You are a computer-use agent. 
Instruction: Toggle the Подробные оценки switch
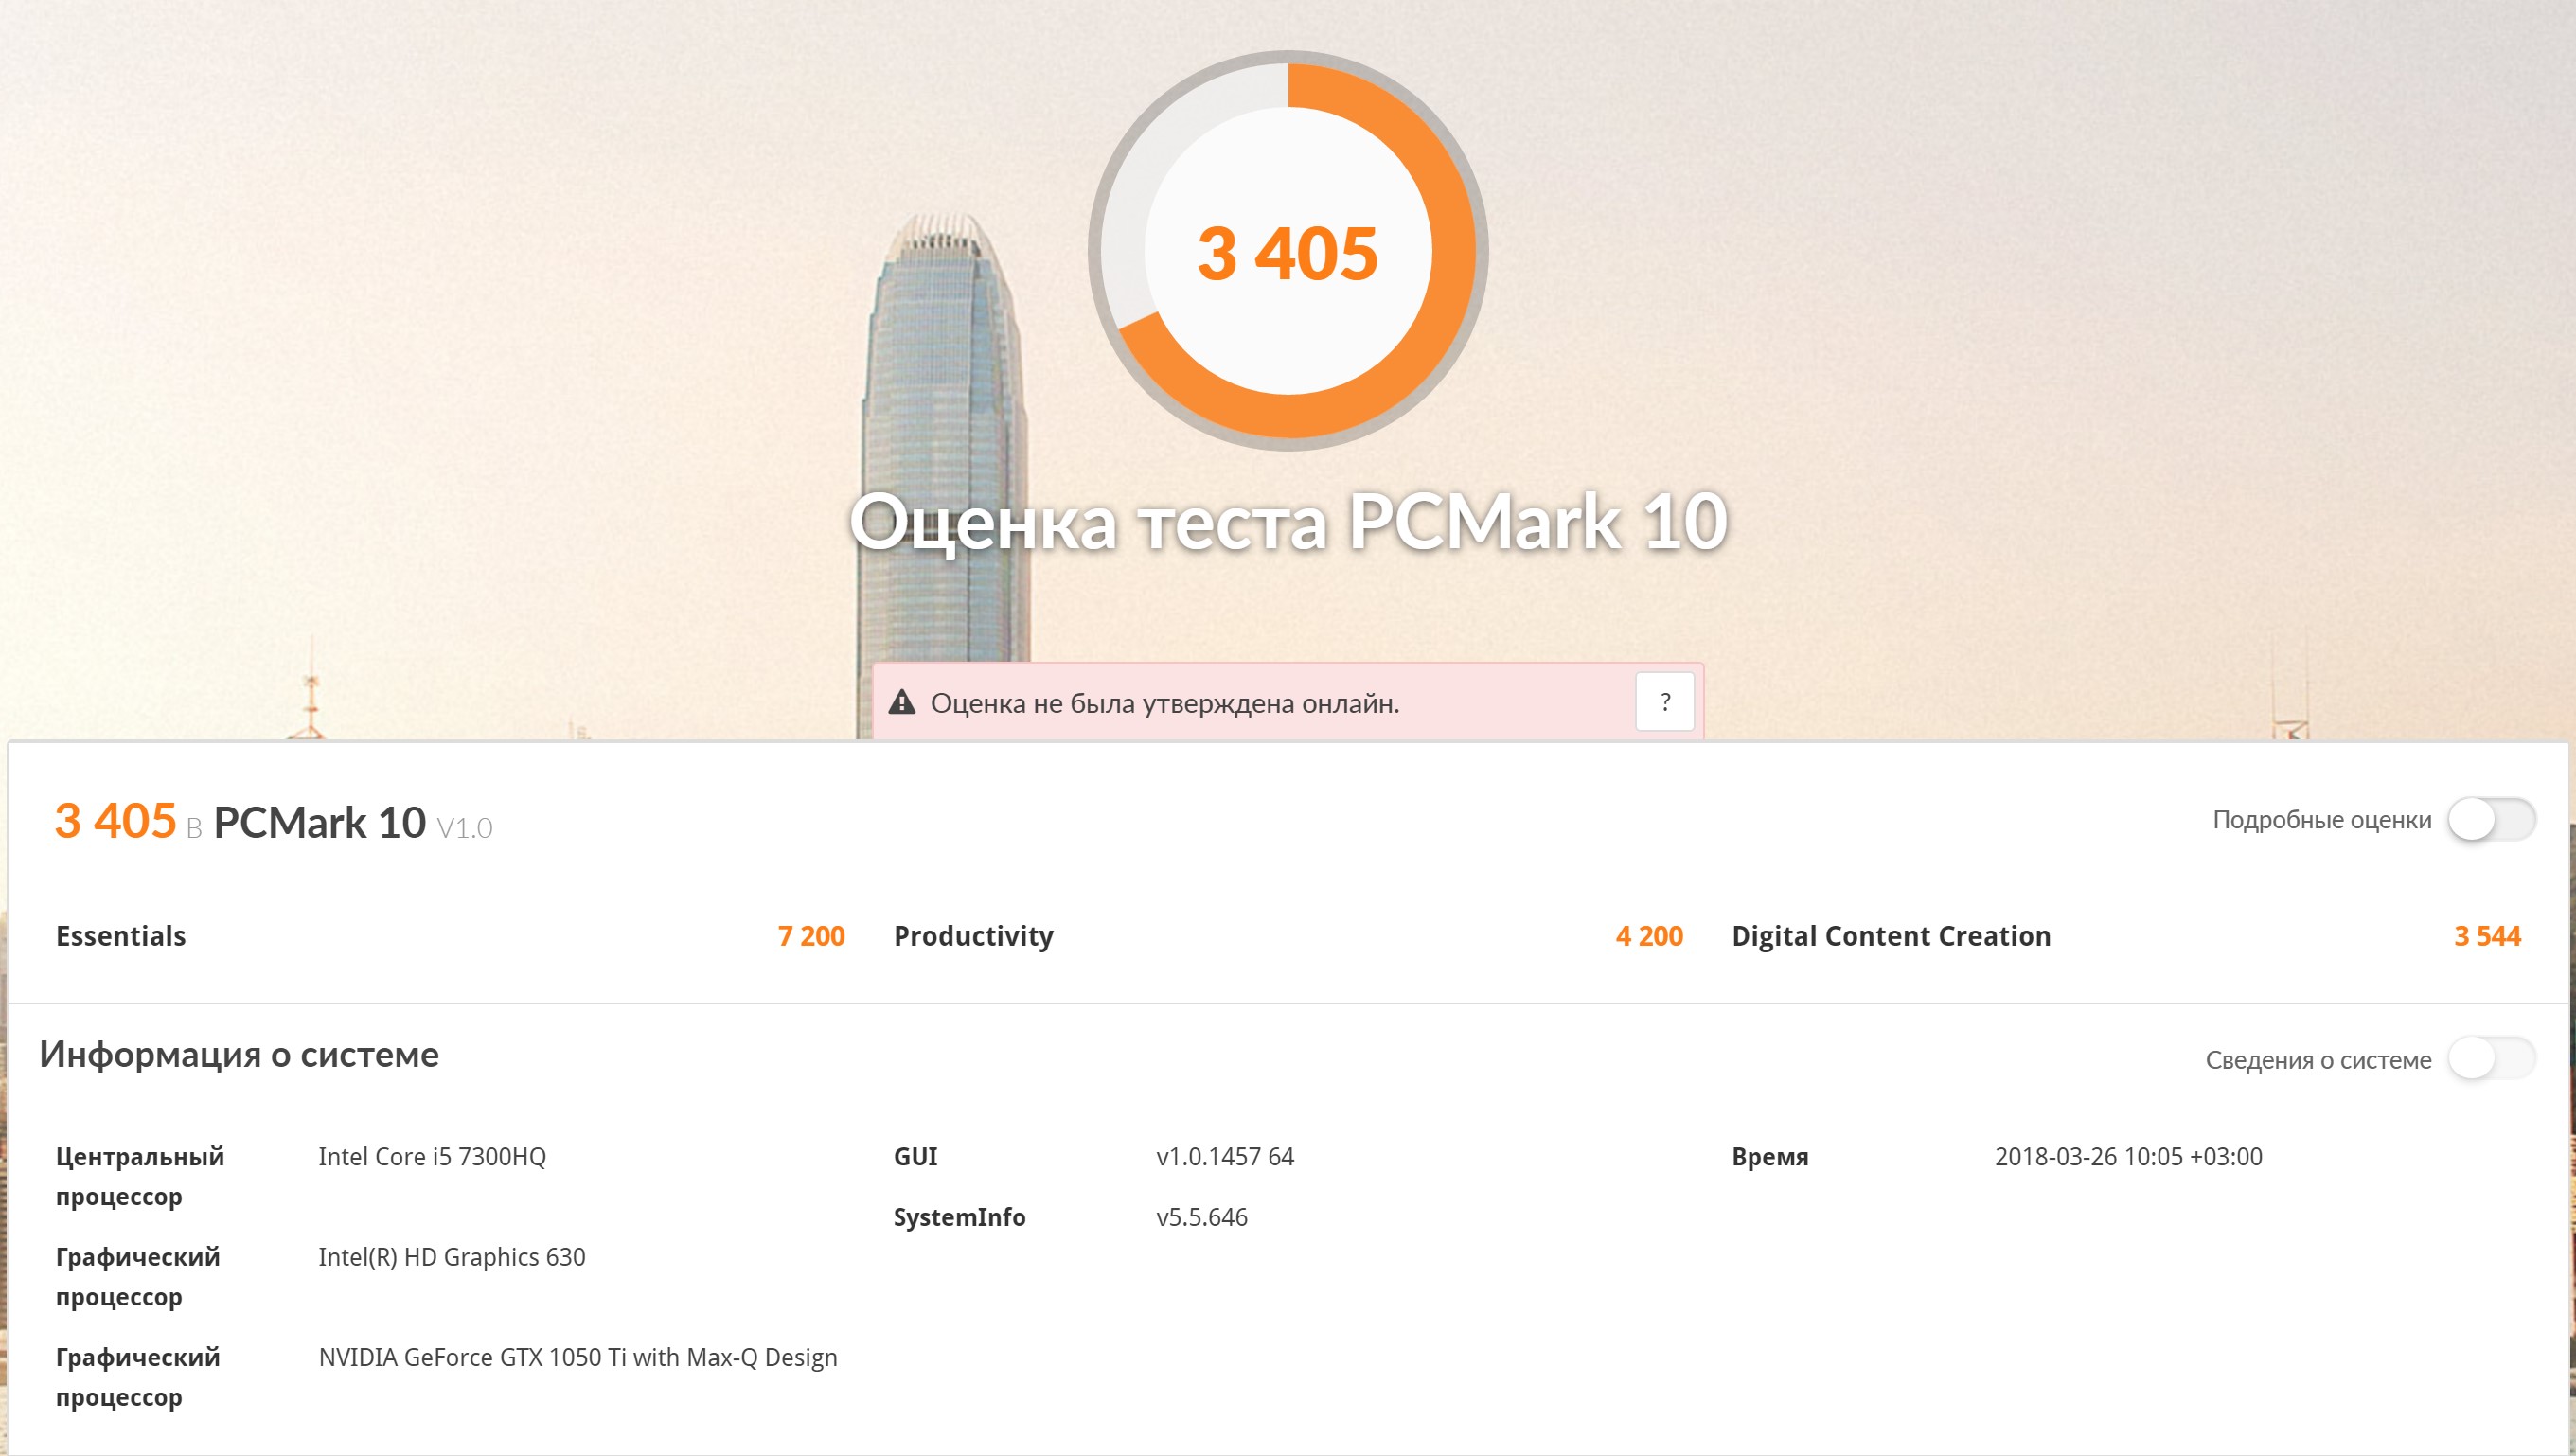point(2491,820)
